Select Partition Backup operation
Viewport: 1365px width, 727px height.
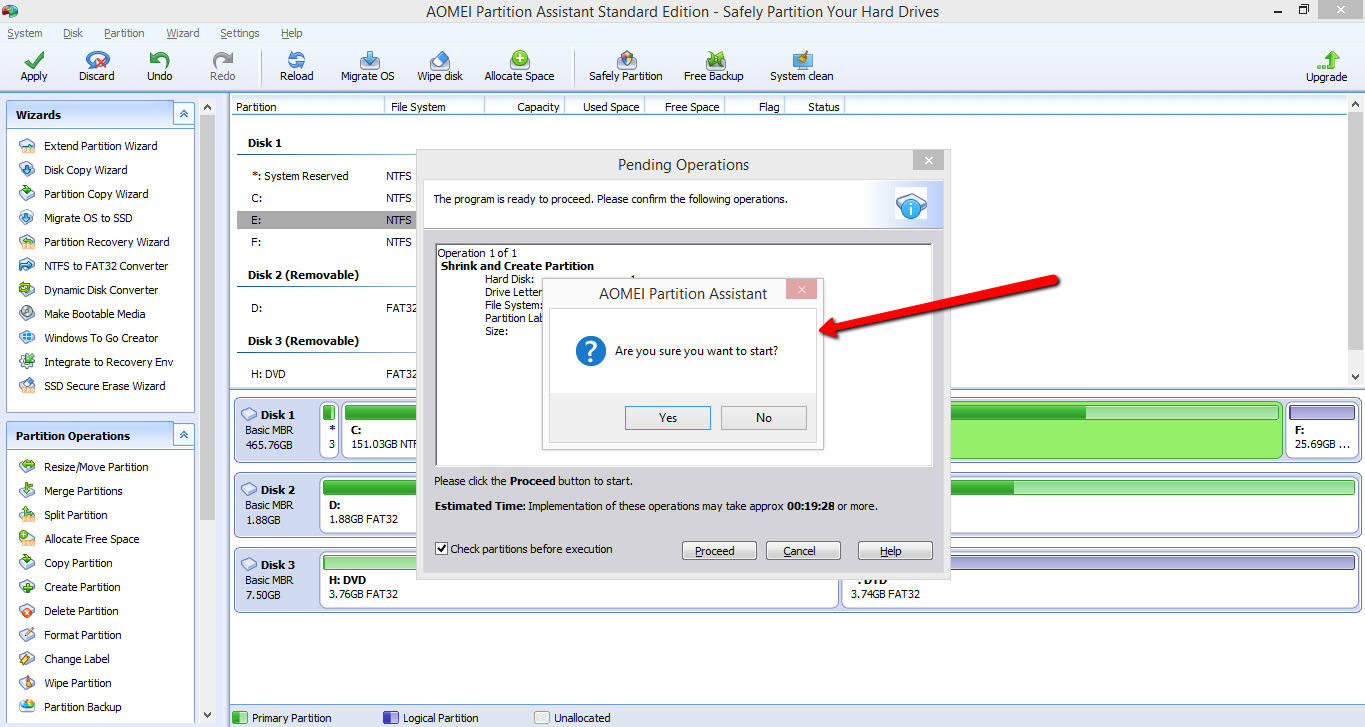pos(83,707)
